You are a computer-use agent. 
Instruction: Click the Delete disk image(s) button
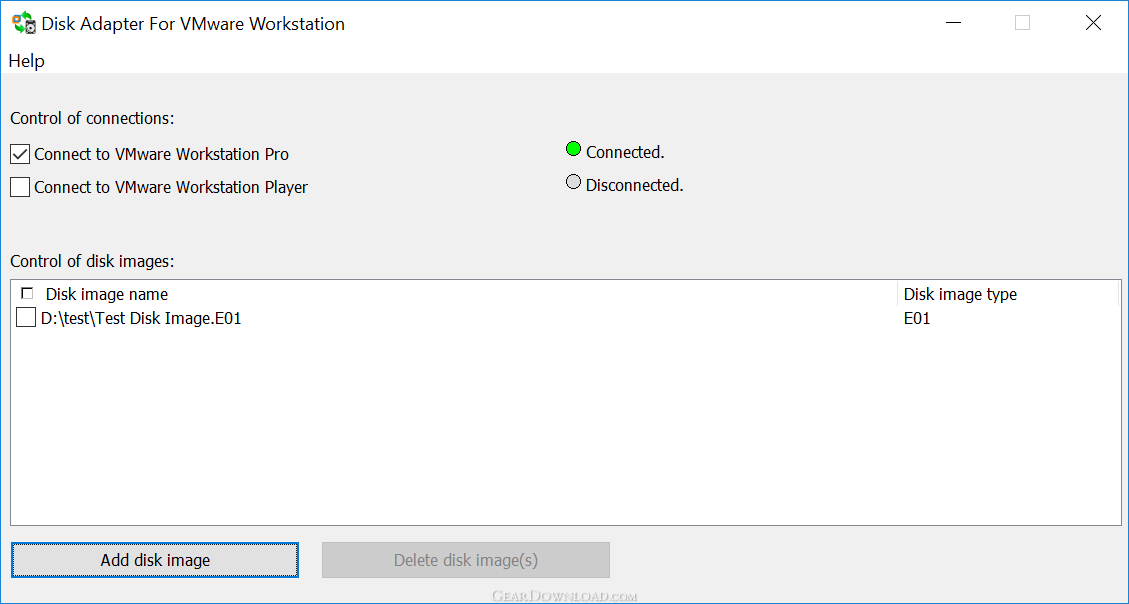click(466, 560)
